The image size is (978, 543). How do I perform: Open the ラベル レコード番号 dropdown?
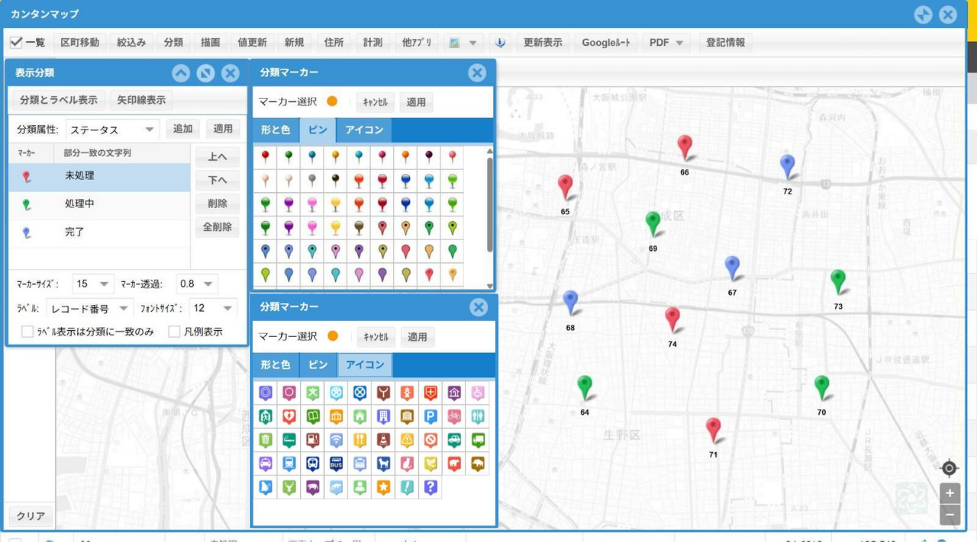tap(89, 309)
